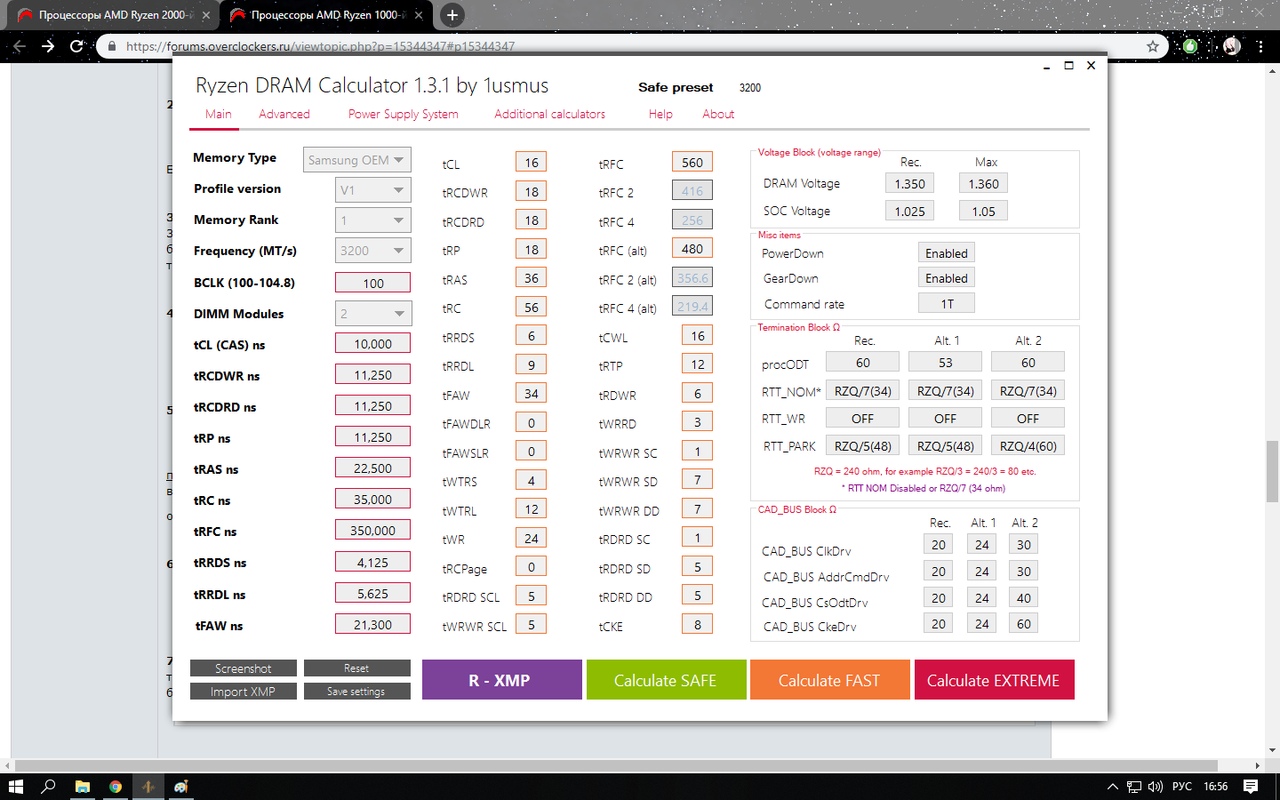Click the tFAW ns input field
Image resolution: width=1280 pixels, height=800 pixels.
373,625
